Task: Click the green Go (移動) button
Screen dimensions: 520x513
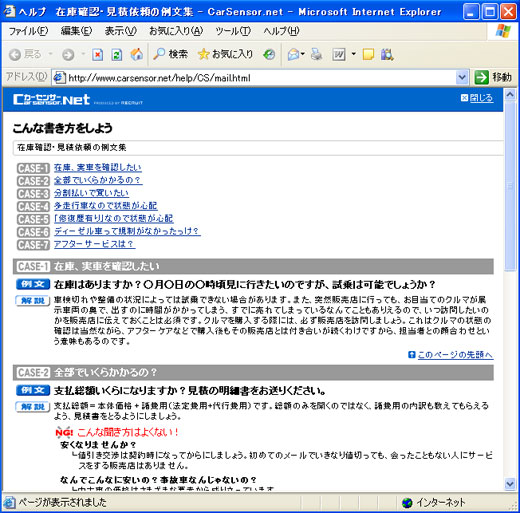Action: 493,77
